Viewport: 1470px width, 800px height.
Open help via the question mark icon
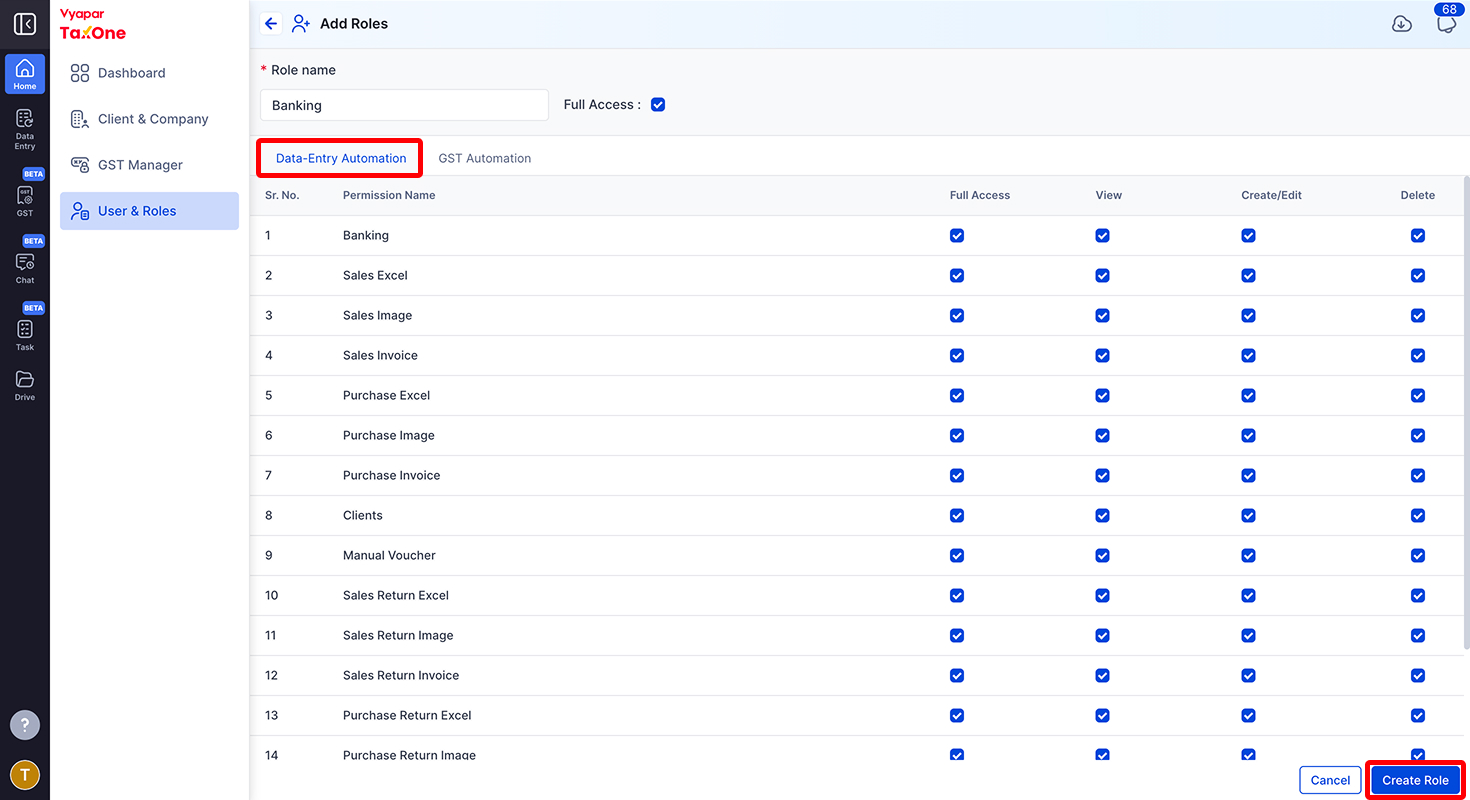pos(25,725)
